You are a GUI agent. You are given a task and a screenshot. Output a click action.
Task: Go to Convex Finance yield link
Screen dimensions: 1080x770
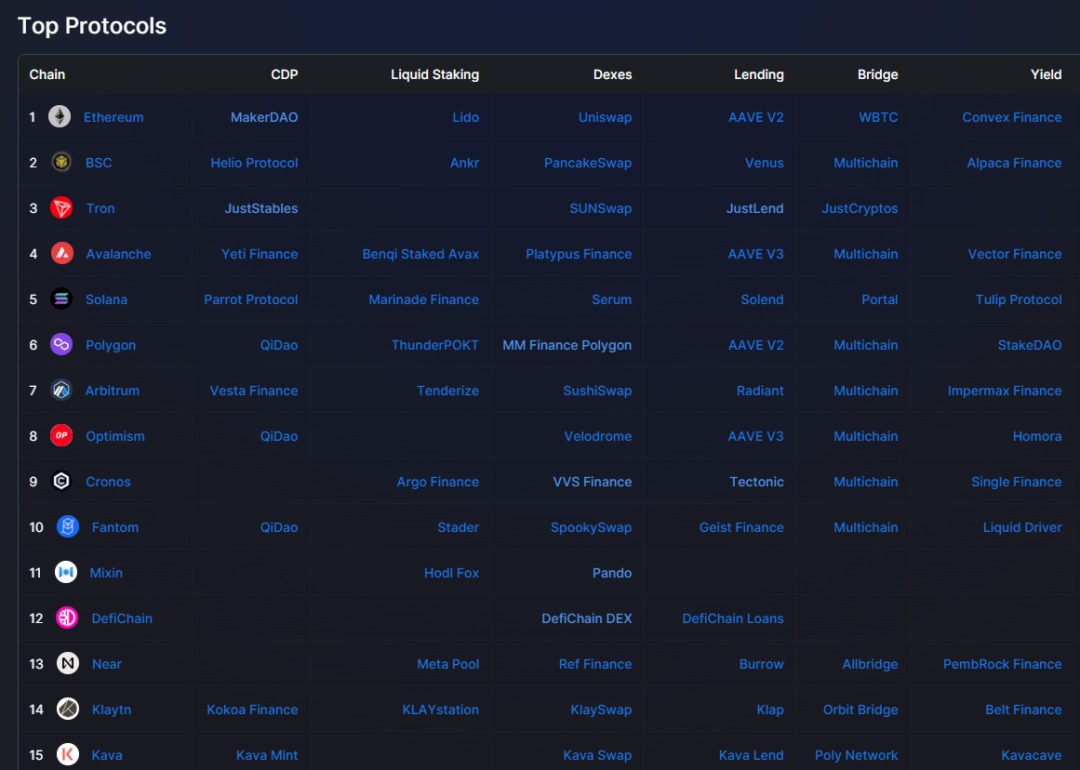click(1011, 117)
